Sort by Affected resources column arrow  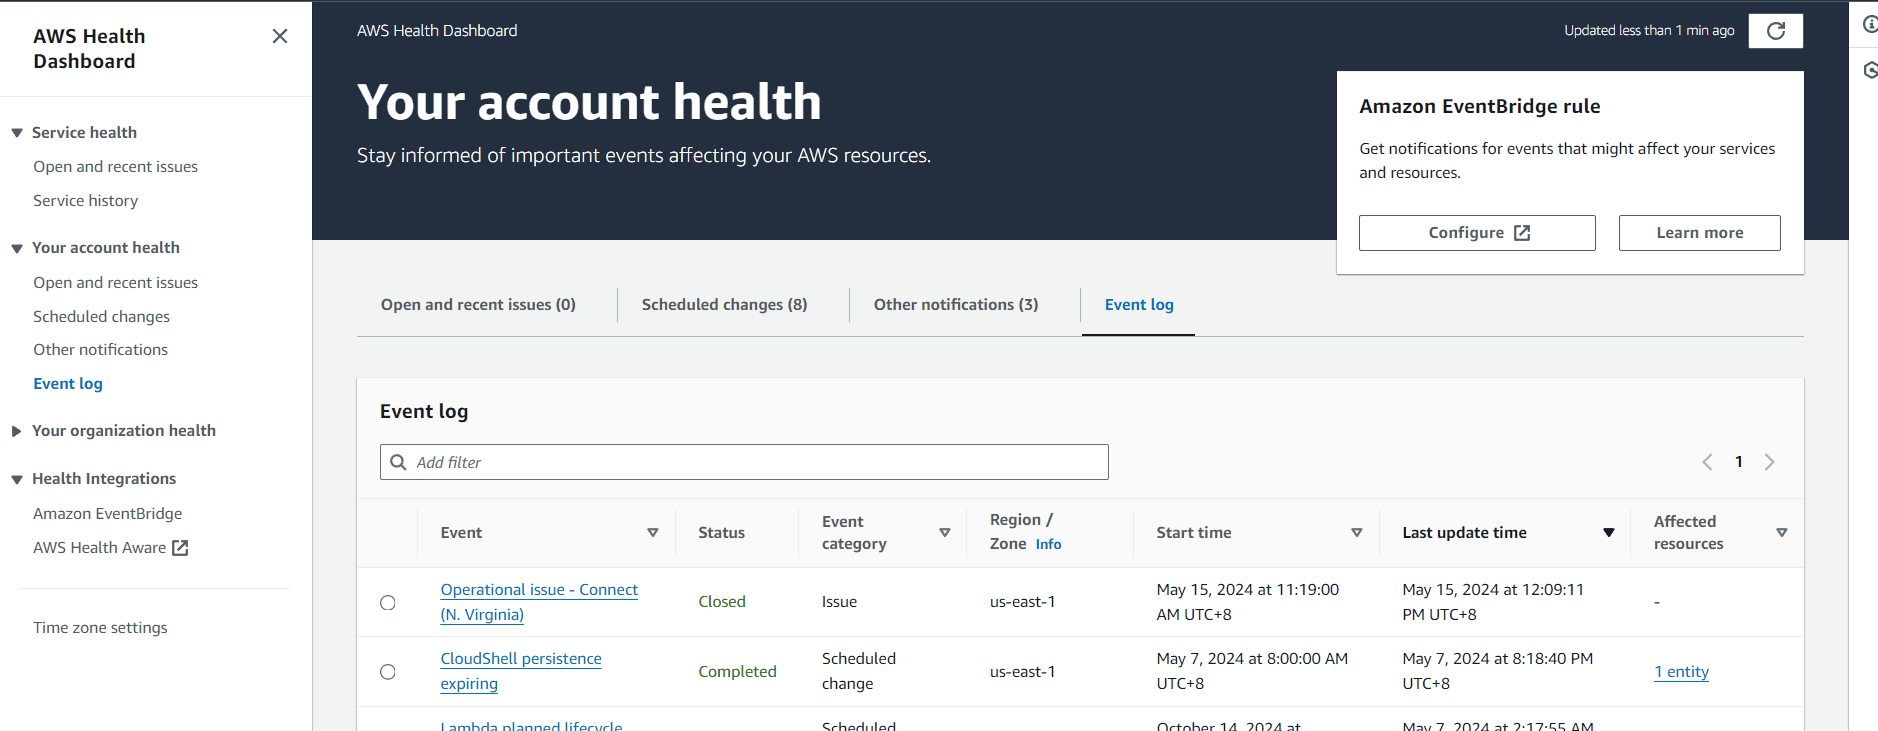click(1782, 533)
